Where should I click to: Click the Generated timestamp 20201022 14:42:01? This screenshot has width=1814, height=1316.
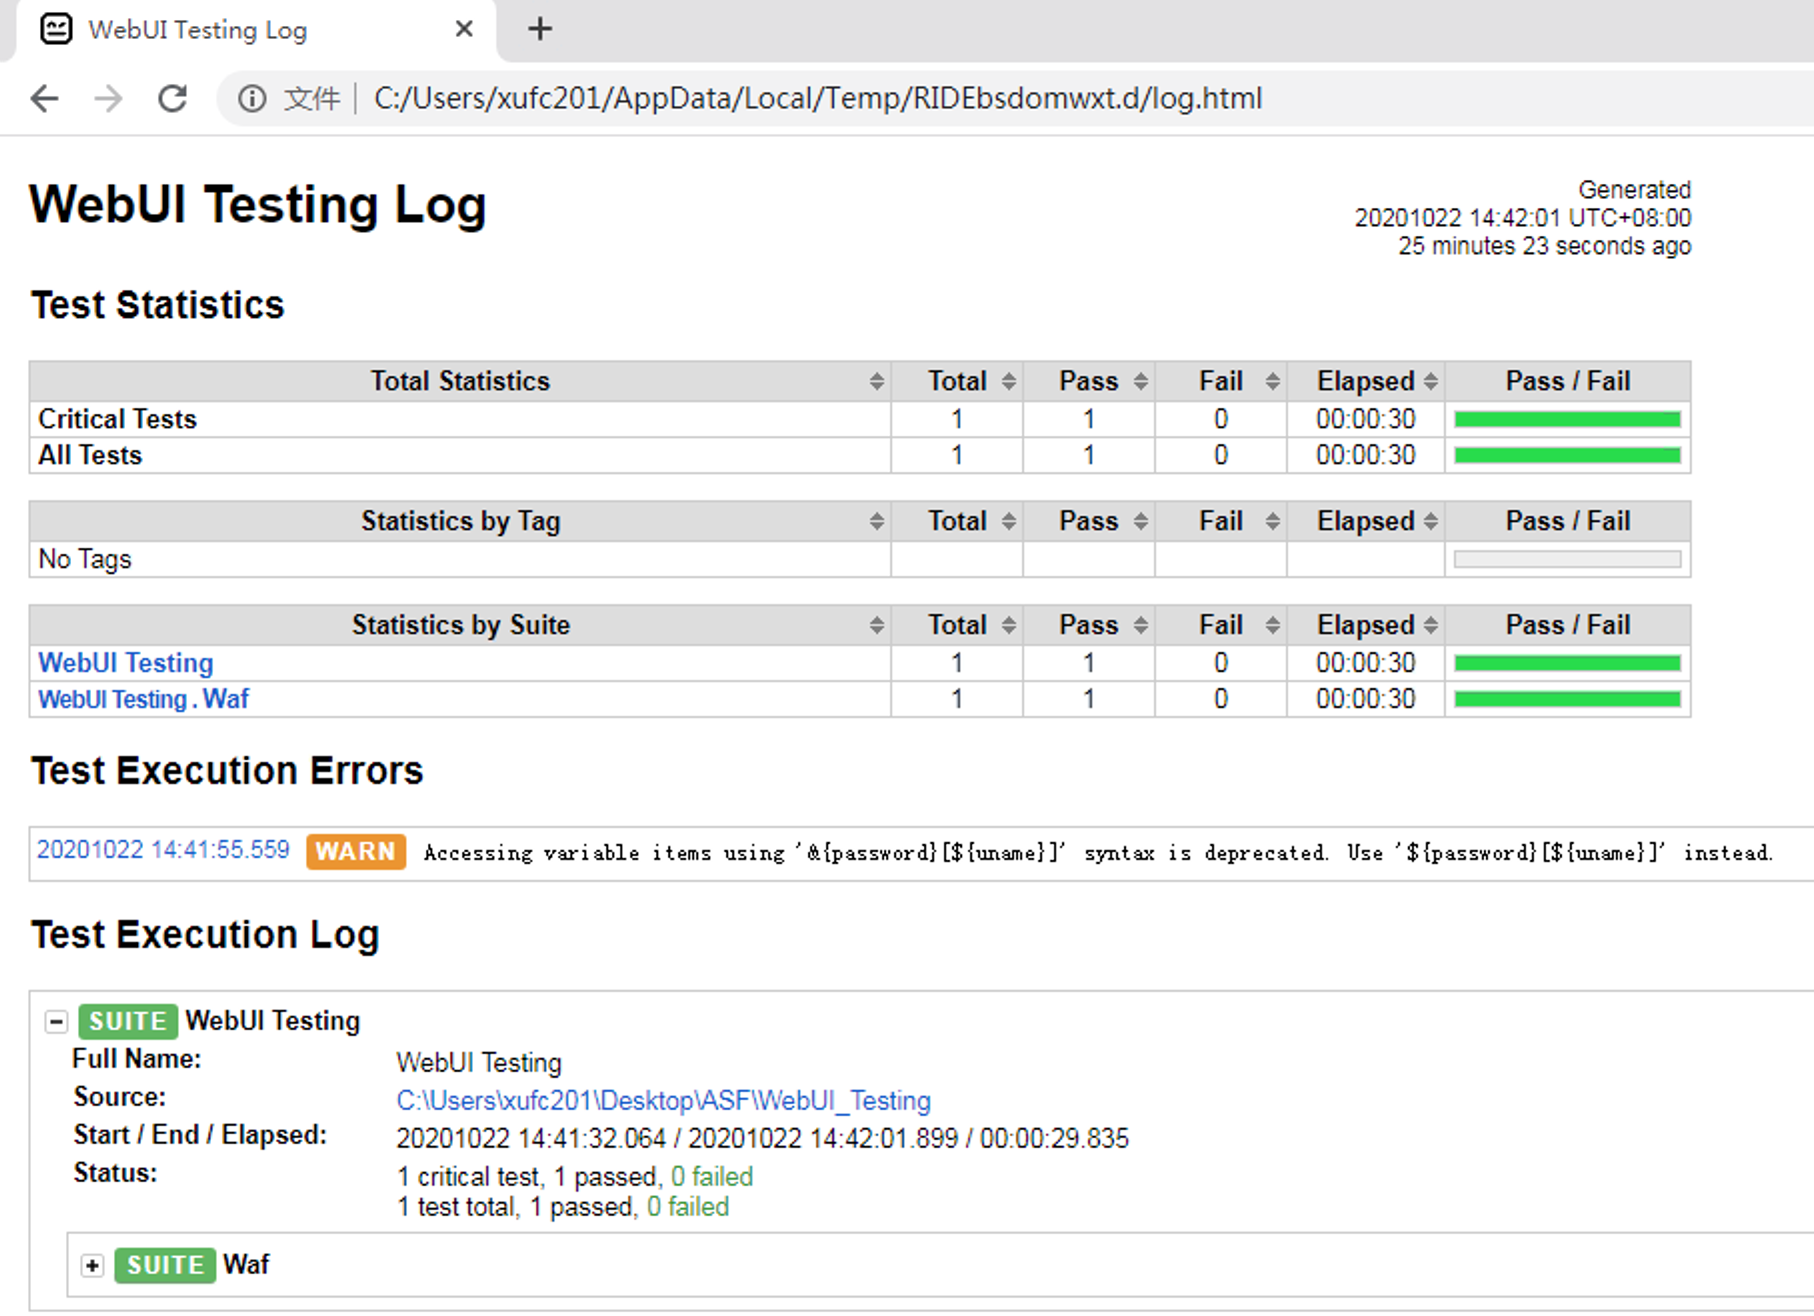[1523, 218]
